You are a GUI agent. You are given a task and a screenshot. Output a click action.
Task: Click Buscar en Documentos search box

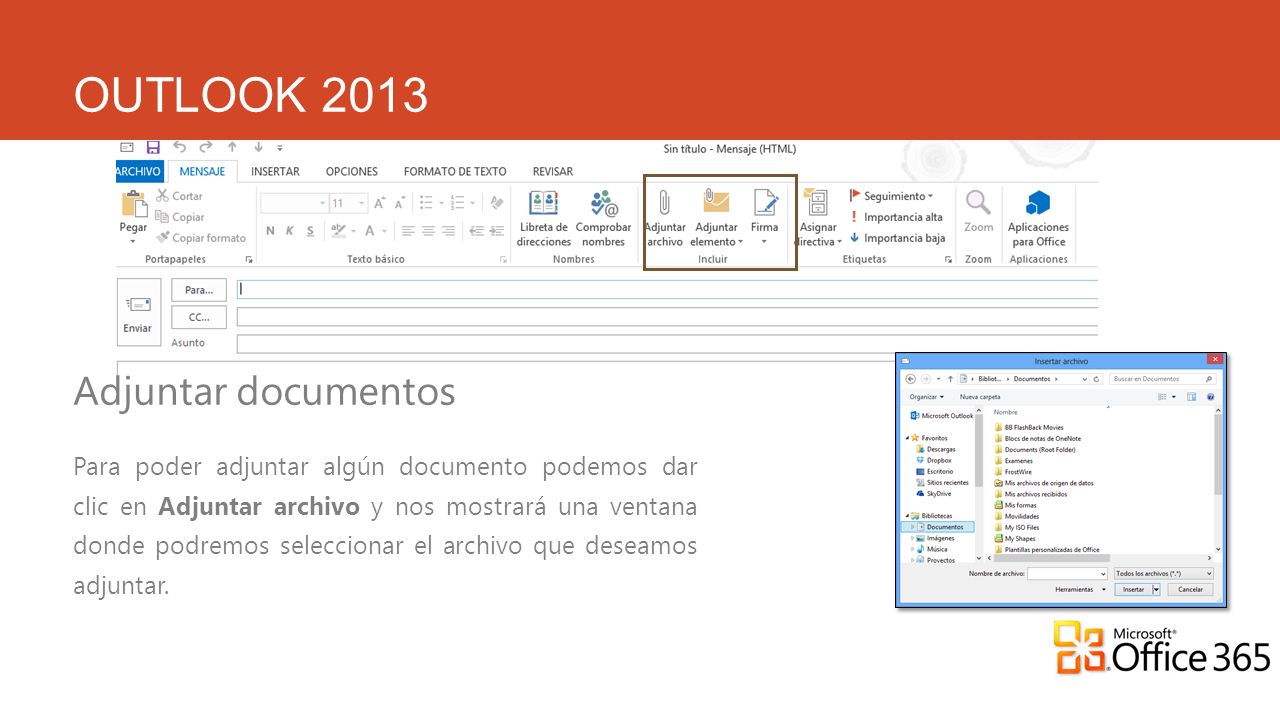pyautogui.click(x=1163, y=379)
